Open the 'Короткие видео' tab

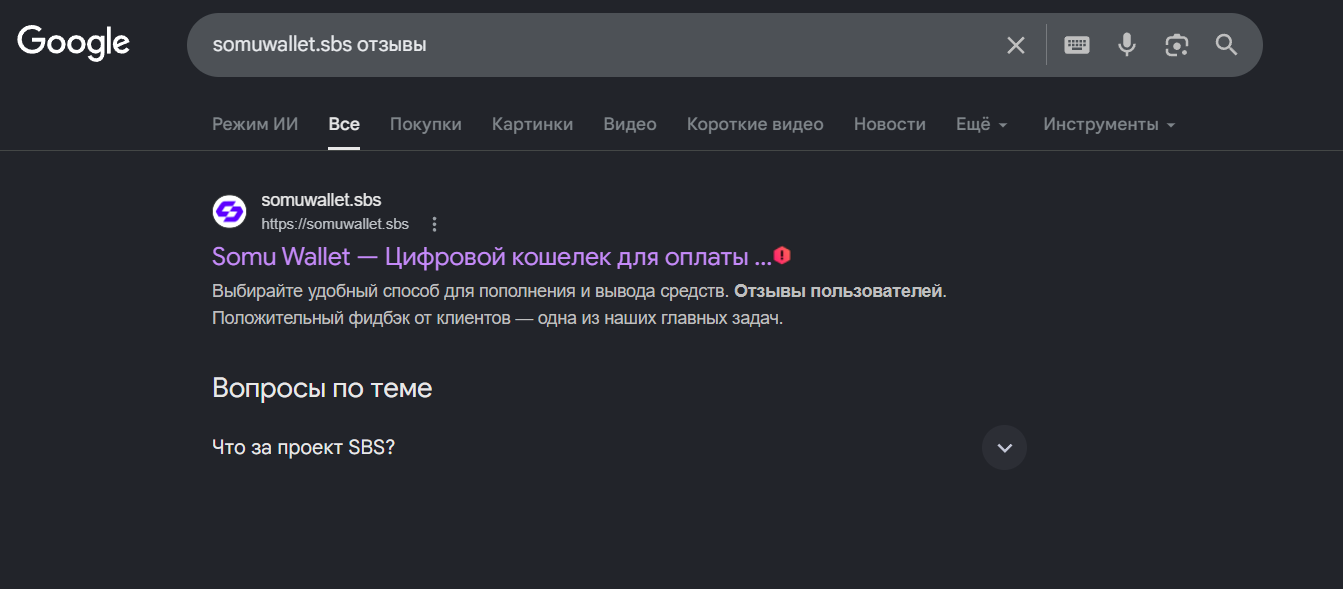coord(755,124)
